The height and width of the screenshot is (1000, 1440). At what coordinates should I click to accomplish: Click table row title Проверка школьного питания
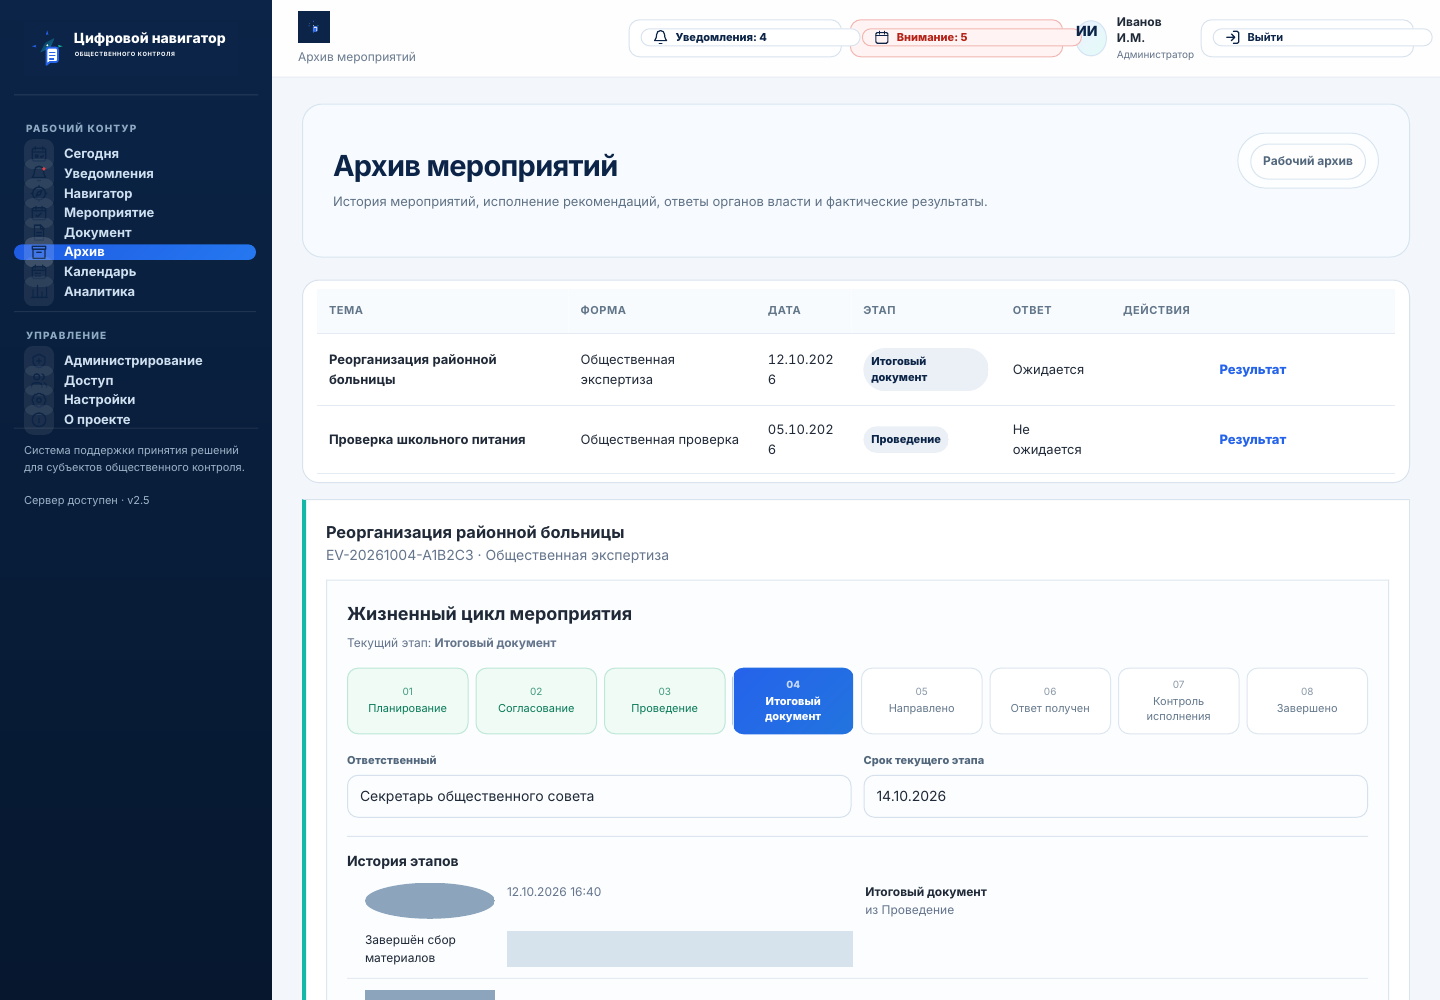(x=427, y=440)
